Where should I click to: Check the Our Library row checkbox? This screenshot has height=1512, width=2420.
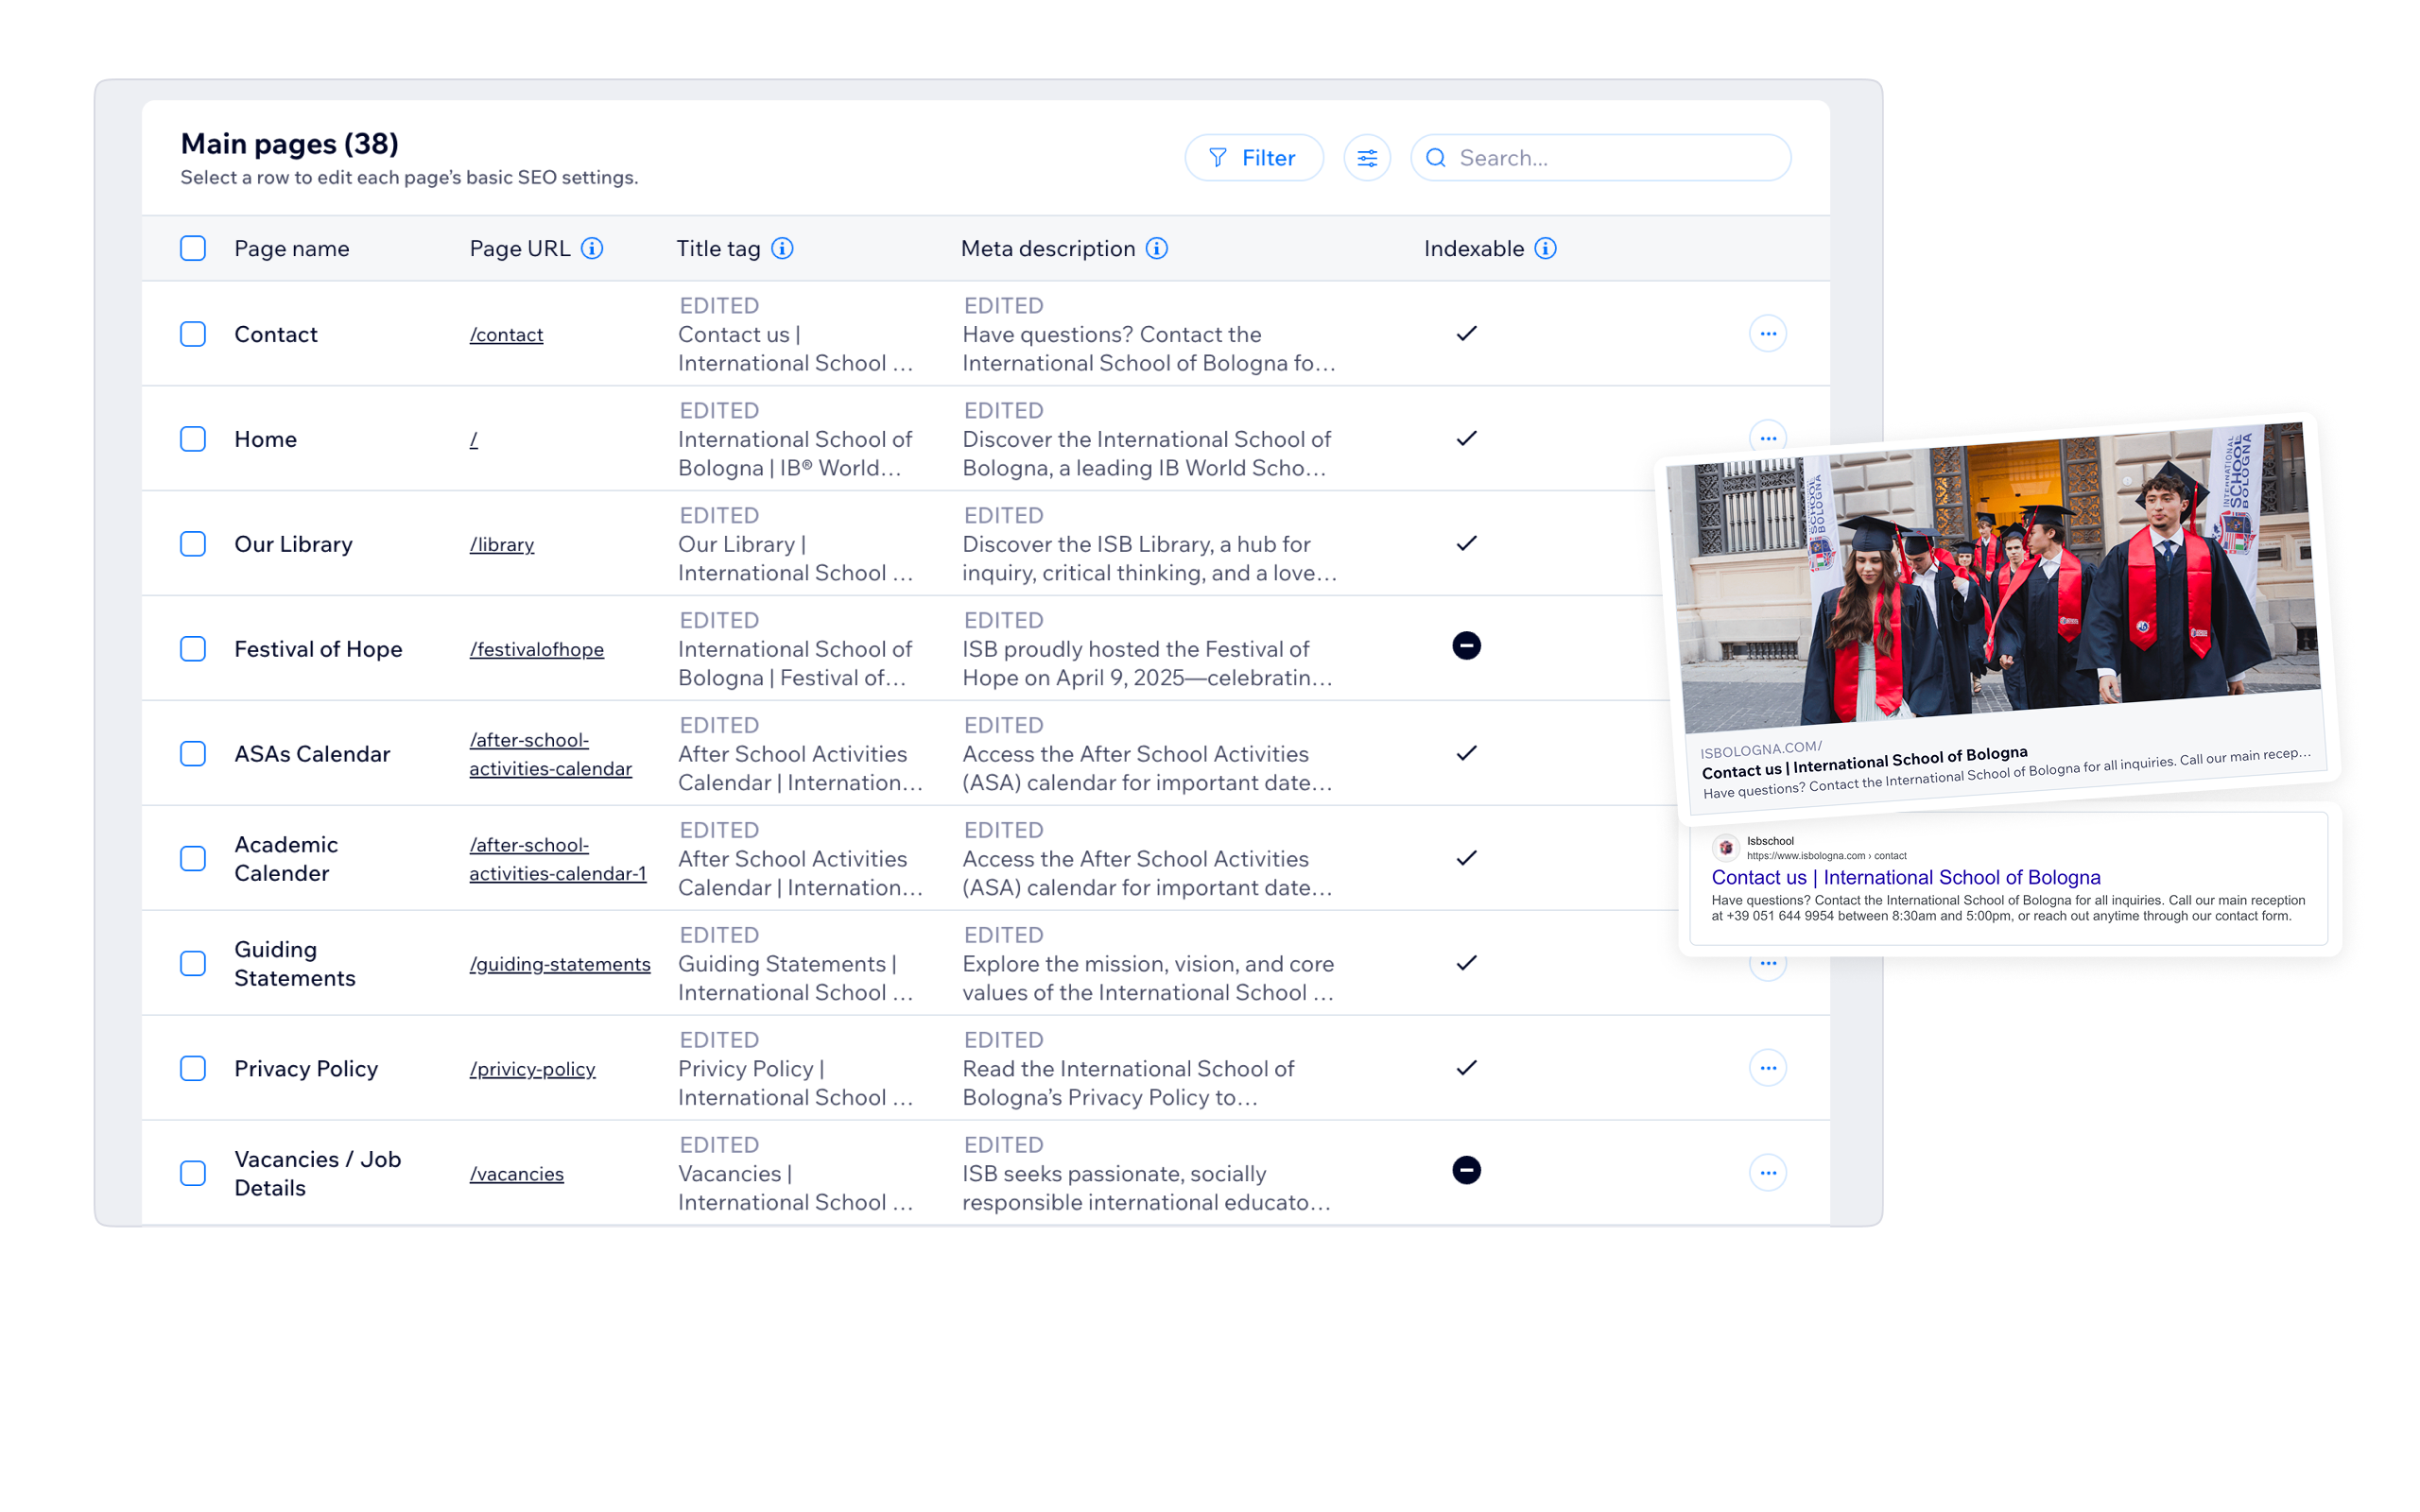click(193, 544)
